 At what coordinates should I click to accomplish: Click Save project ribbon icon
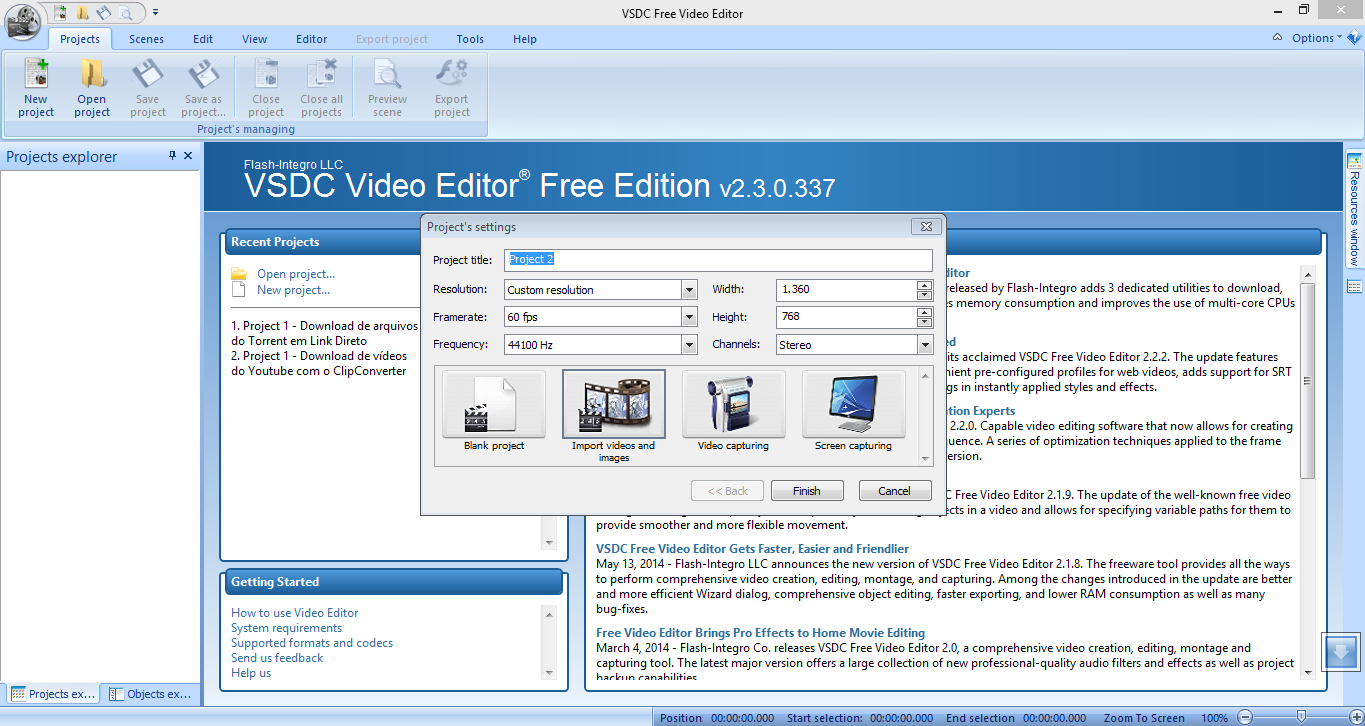(x=148, y=88)
